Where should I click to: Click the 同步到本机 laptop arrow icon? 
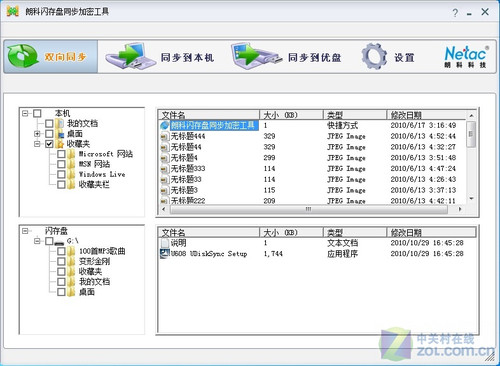pos(129,56)
